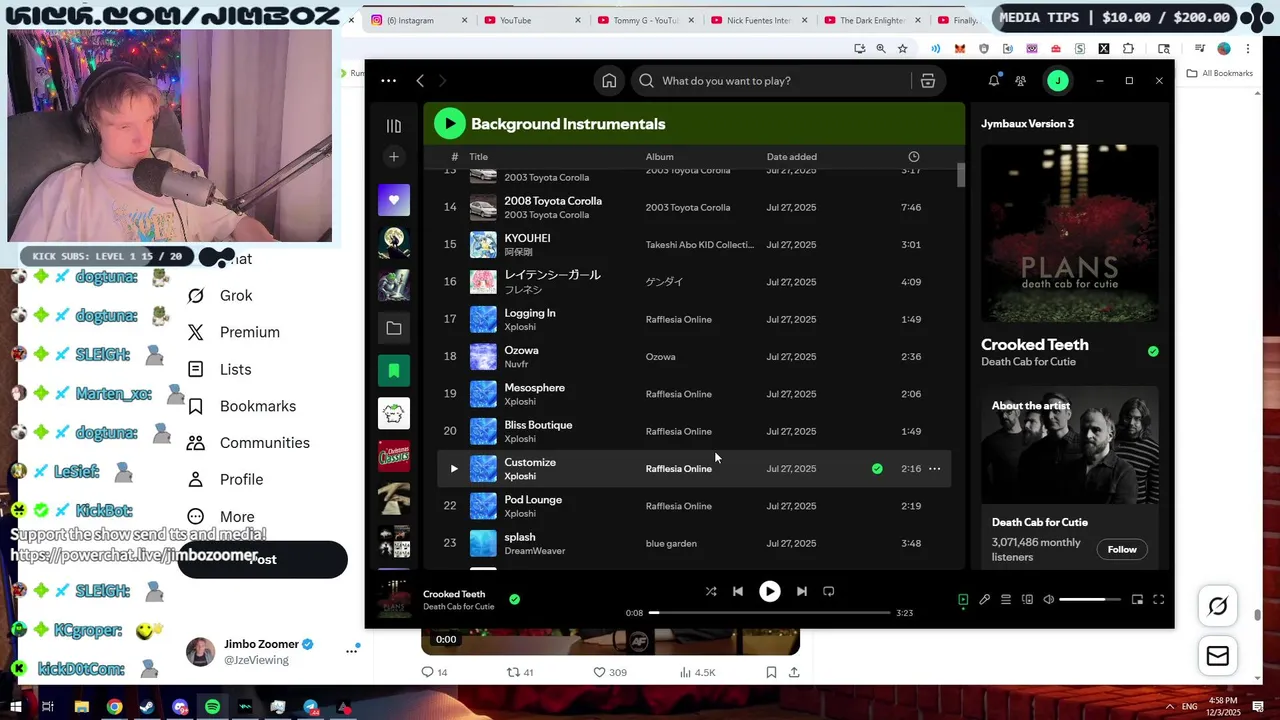
Task: Open Steam from the taskbar
Action: [147, 707]
